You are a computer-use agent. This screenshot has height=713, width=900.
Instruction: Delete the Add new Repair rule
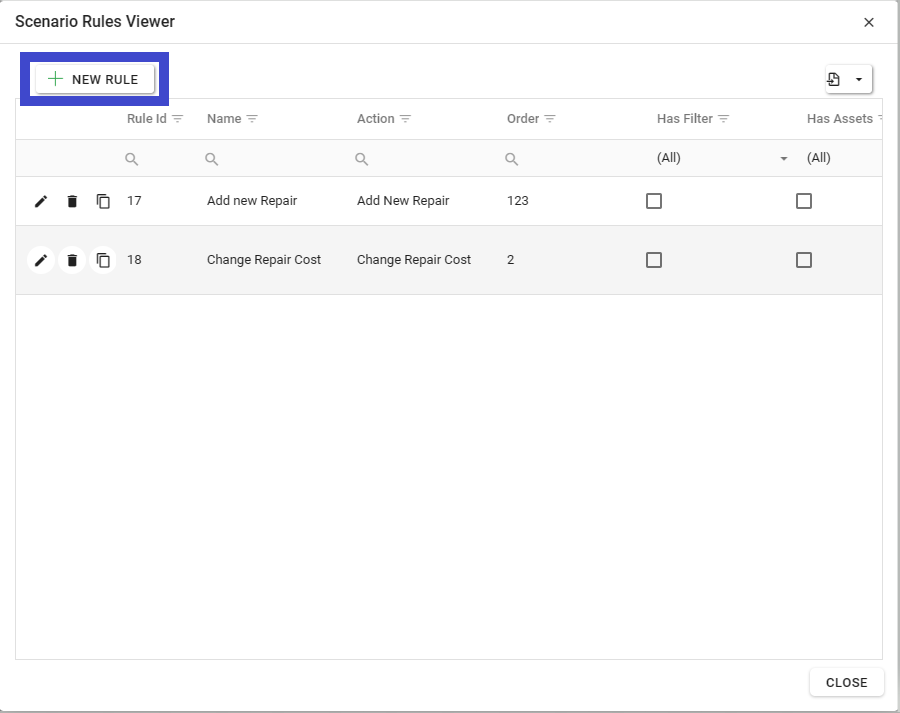(72, 201)
